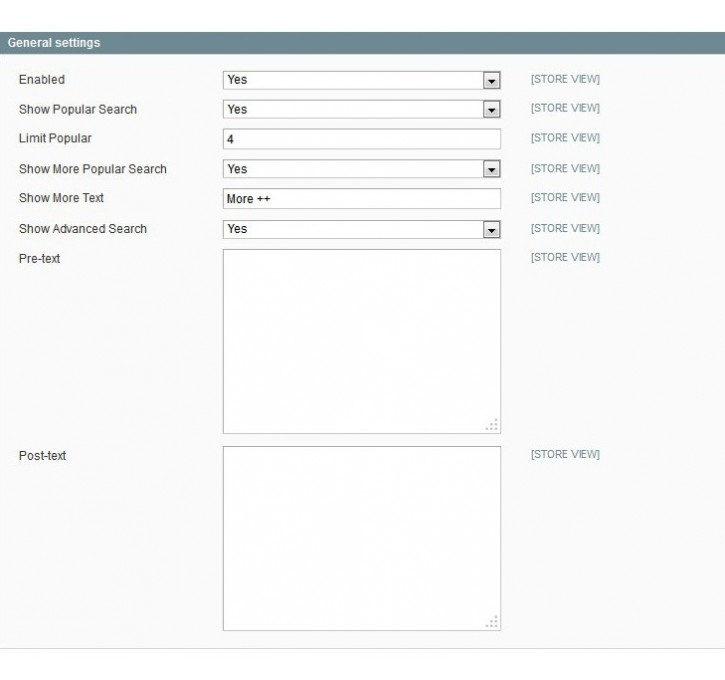Click the Limit Popular label
Viewport: 725px width, 680px height.
(x=55, y=138)
